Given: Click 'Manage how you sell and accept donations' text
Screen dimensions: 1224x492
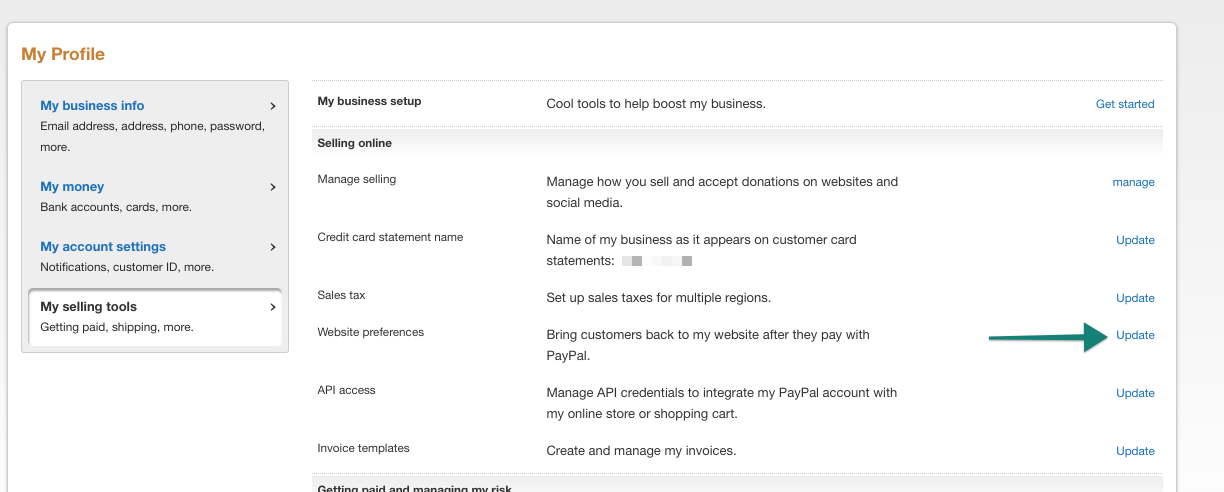Looking at the screenshot, I should tap(722, 192).
